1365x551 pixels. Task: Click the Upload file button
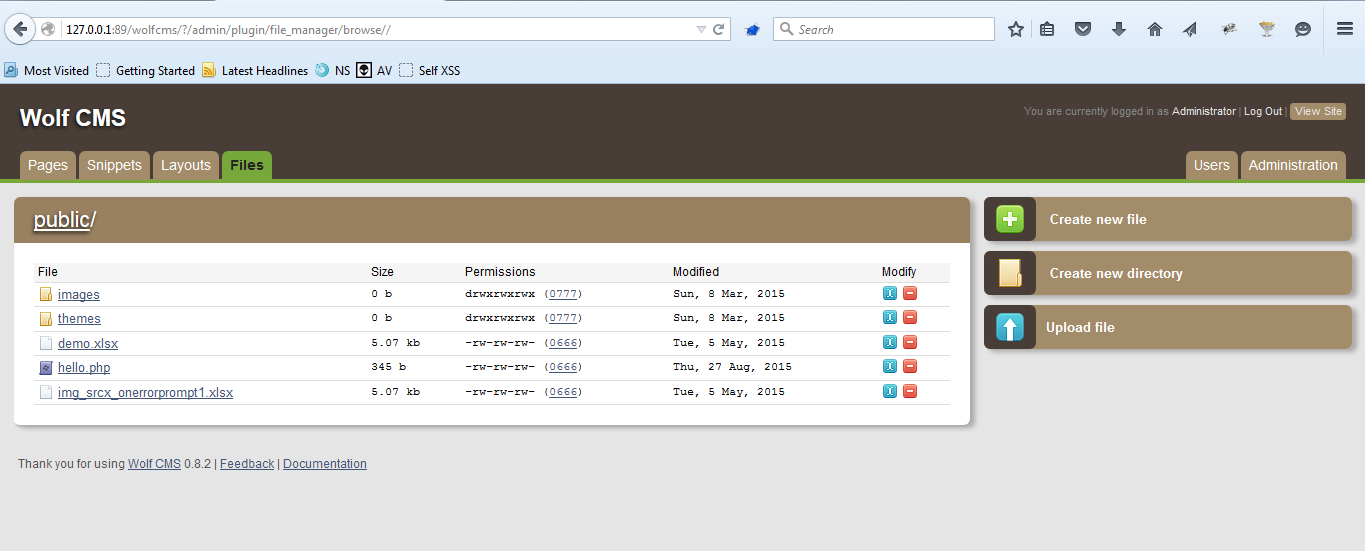(x=1168, y=327)
